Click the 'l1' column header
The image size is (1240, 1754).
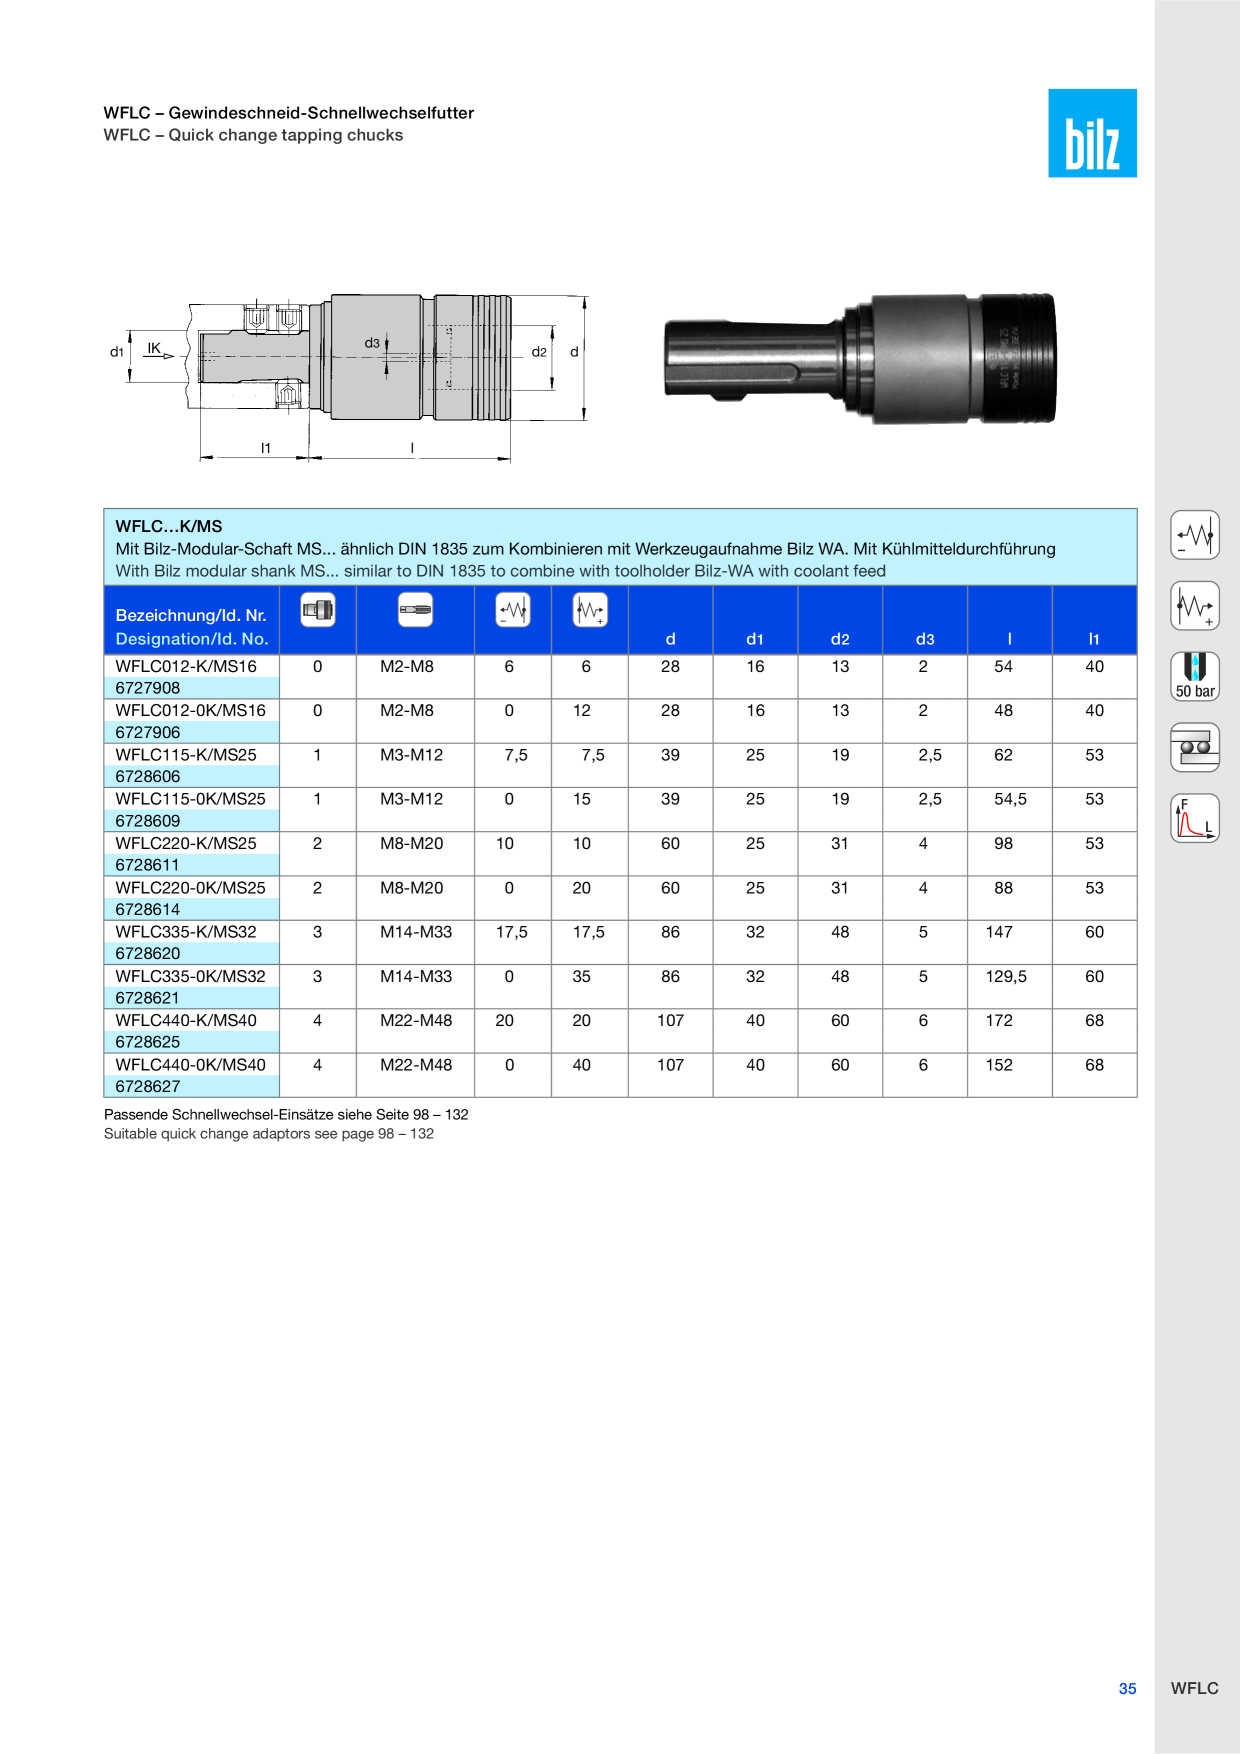pos(1094,639)
